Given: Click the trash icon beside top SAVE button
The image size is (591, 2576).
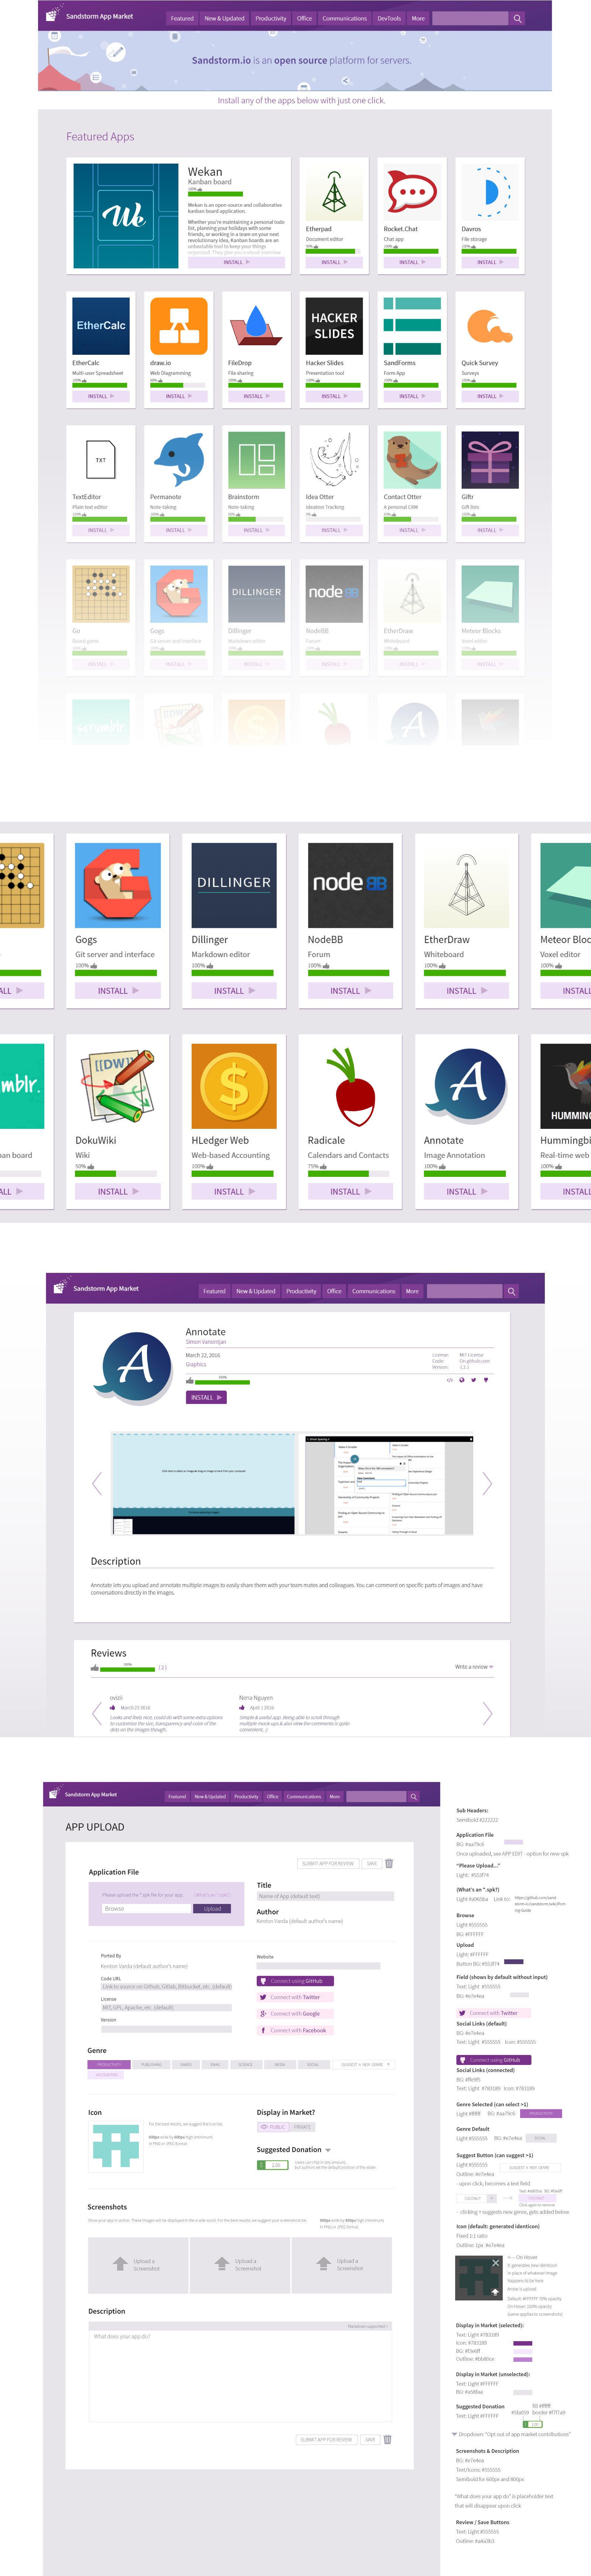Looking at the screenshot, I should tap(389, 1863).
